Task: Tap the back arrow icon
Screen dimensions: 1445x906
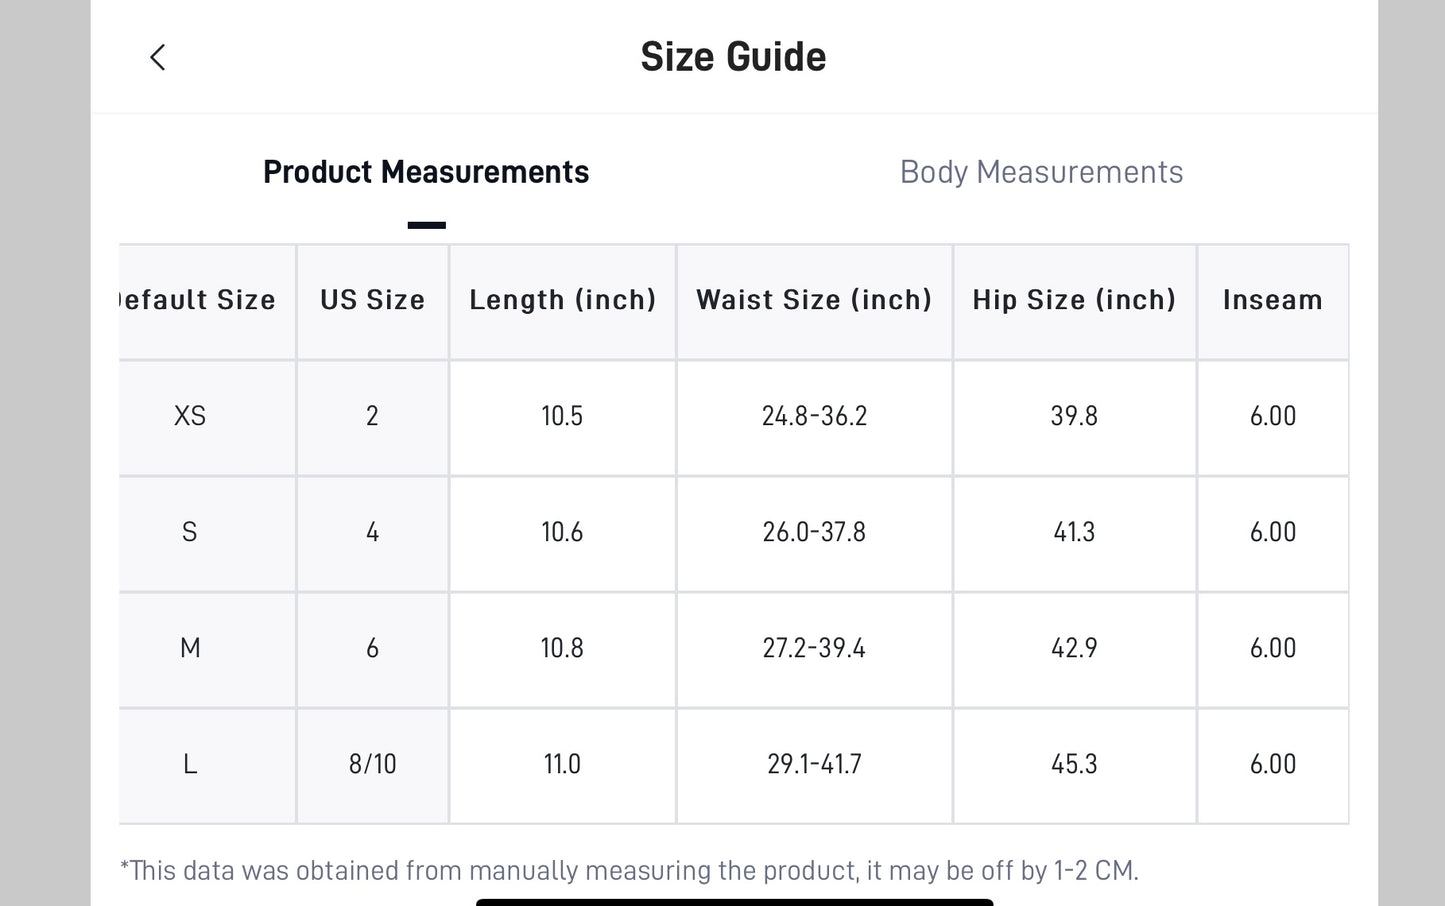Action: (x=158, y=58)
